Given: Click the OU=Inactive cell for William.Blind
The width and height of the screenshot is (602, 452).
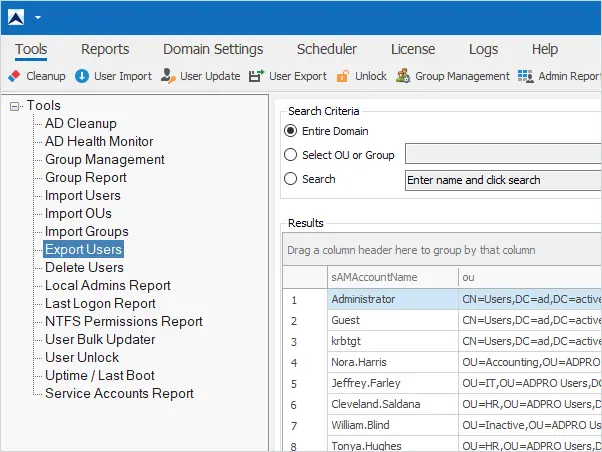Looking at the screenshot, I should [x=530, y=425].
